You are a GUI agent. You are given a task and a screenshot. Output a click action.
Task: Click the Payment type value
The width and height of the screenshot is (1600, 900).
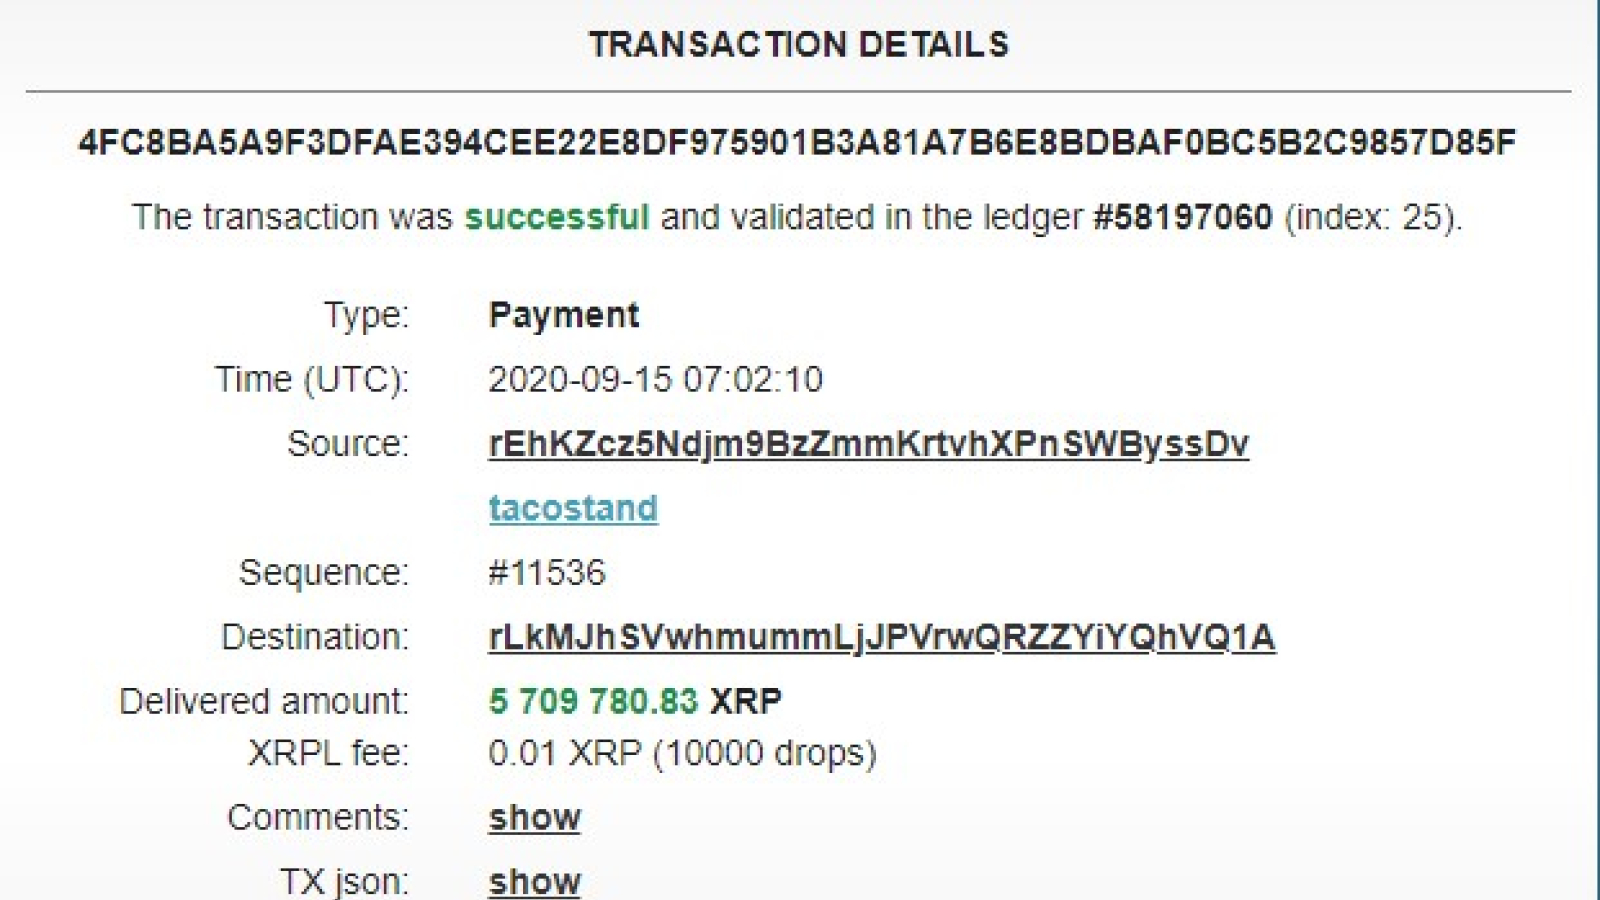tap(563, 315)
